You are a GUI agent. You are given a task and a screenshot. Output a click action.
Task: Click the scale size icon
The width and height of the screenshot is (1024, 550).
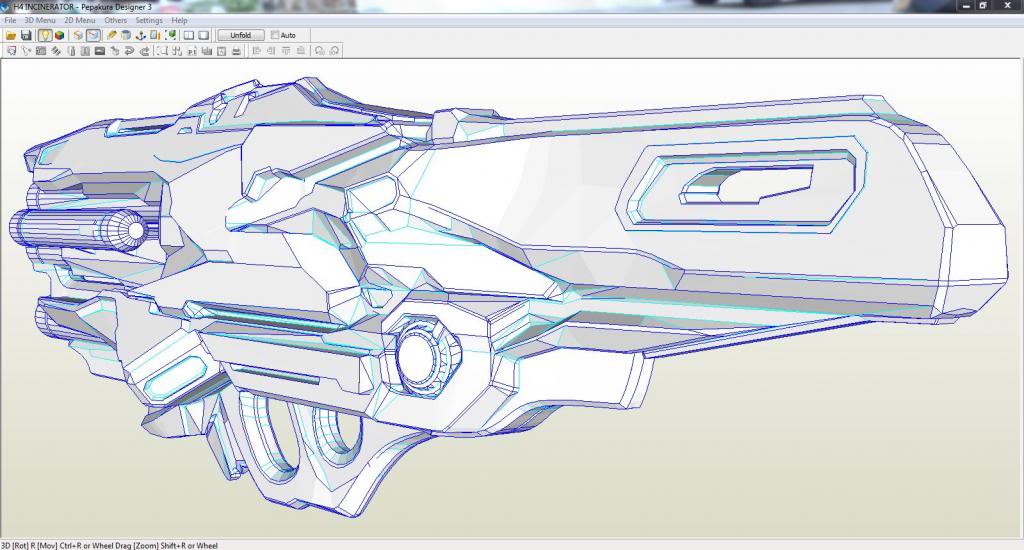pyautogui.click(x=155, y=35)
